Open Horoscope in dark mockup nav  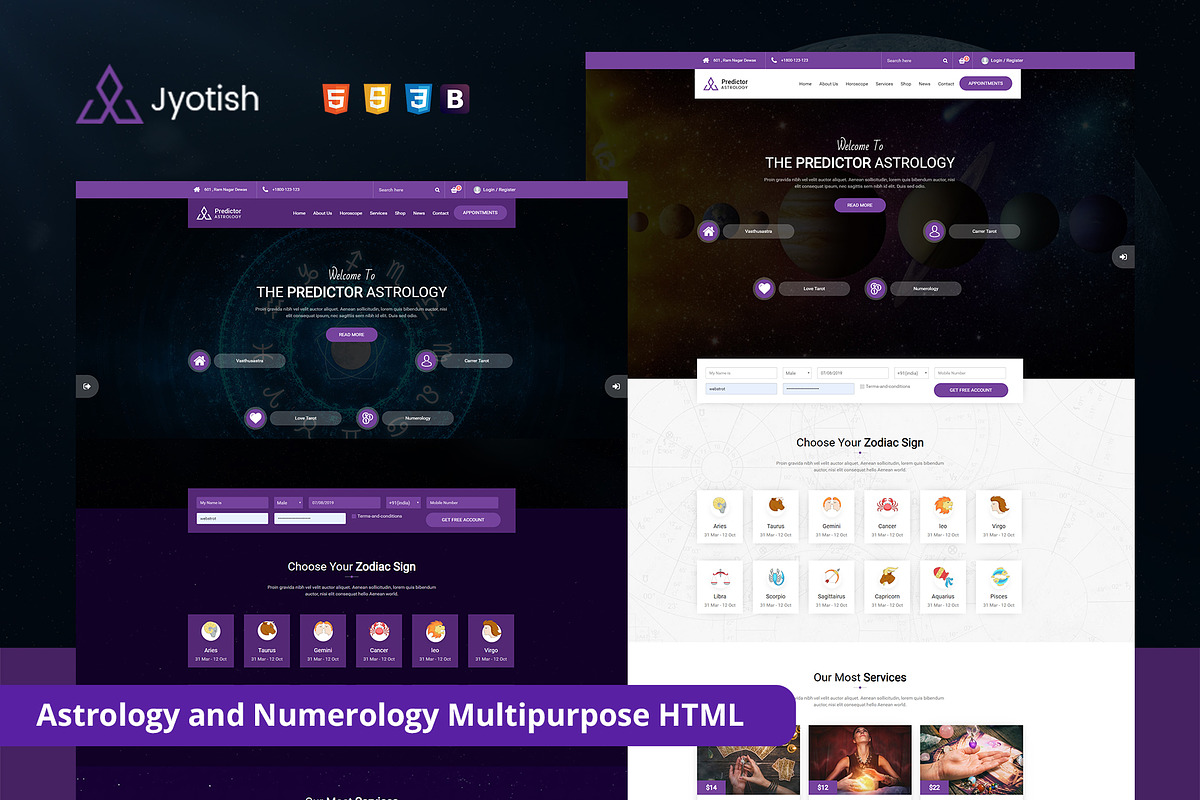(351, 213)
